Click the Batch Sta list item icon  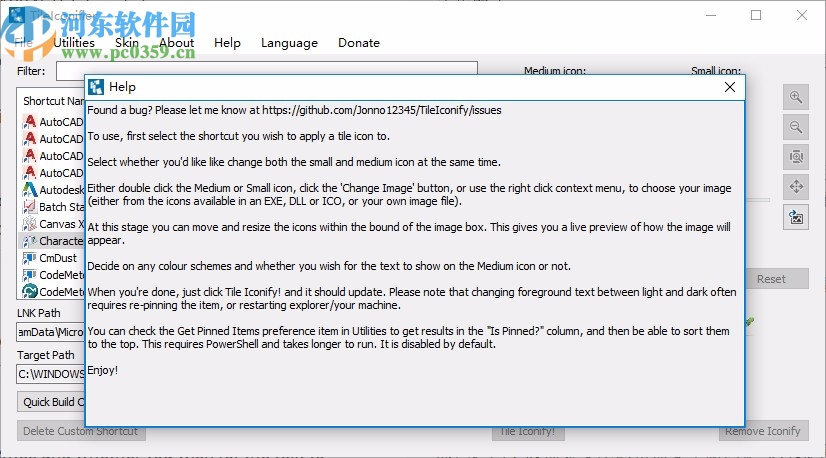[30, 207]
